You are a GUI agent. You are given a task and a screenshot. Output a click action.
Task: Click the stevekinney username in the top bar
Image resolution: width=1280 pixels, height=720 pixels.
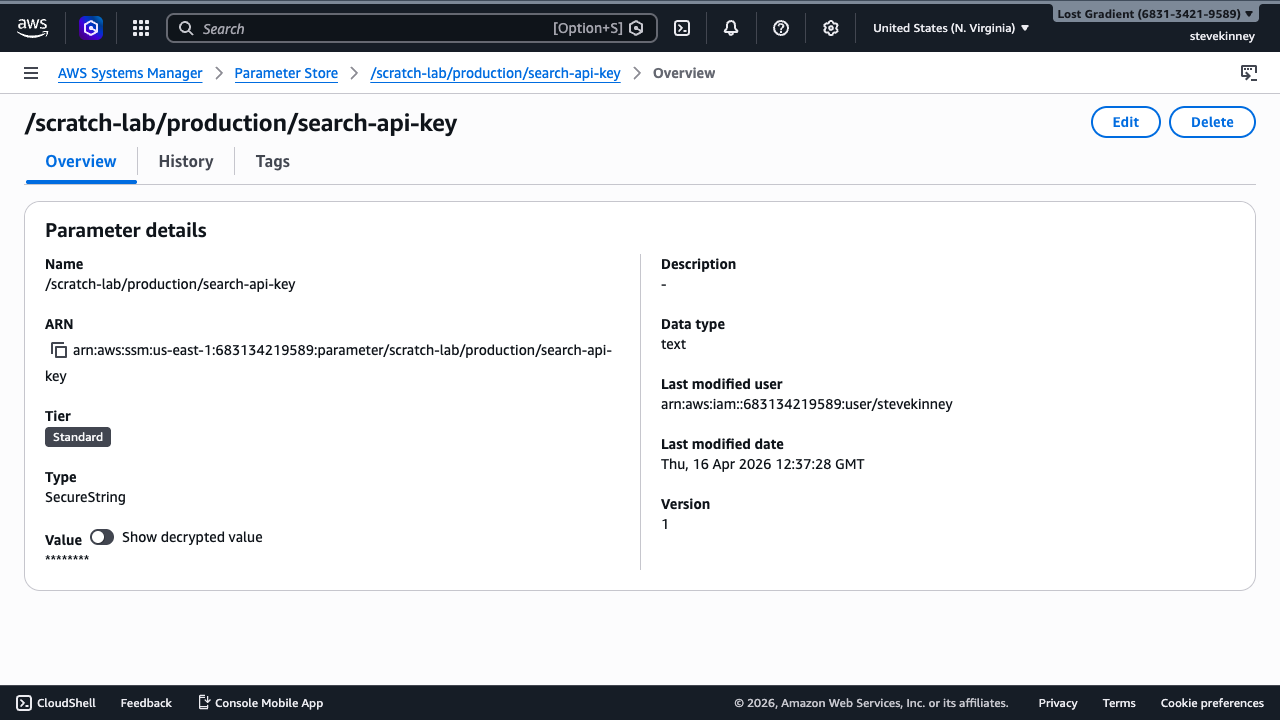click(1222, 36)
